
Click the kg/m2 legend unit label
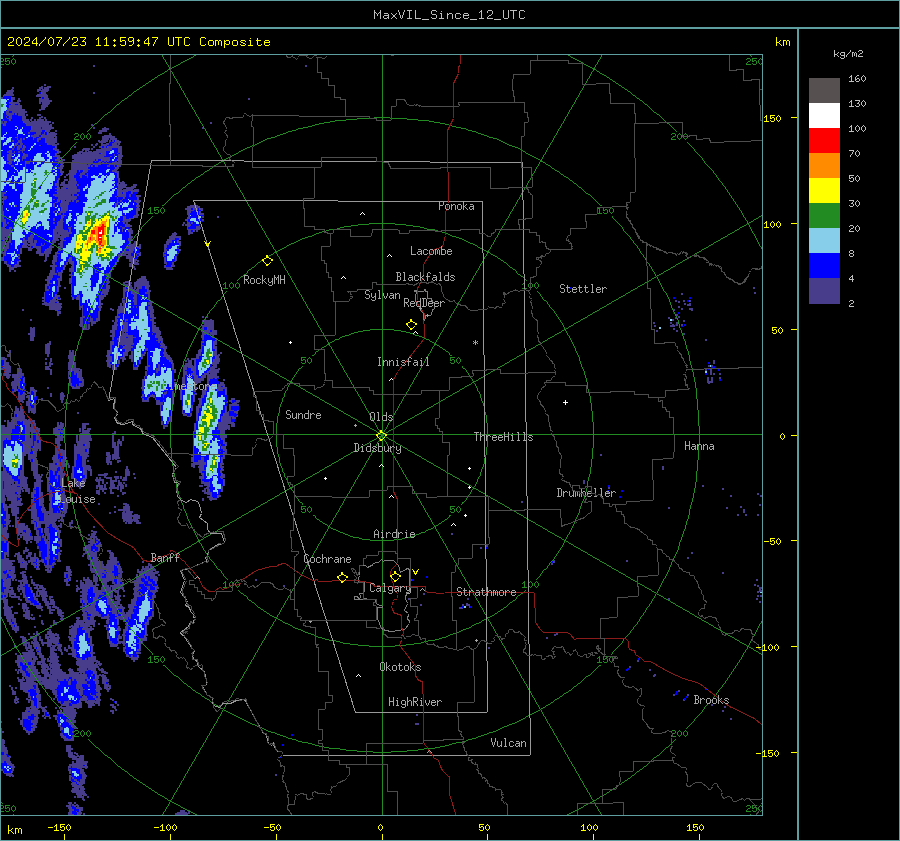pos(848,54)
